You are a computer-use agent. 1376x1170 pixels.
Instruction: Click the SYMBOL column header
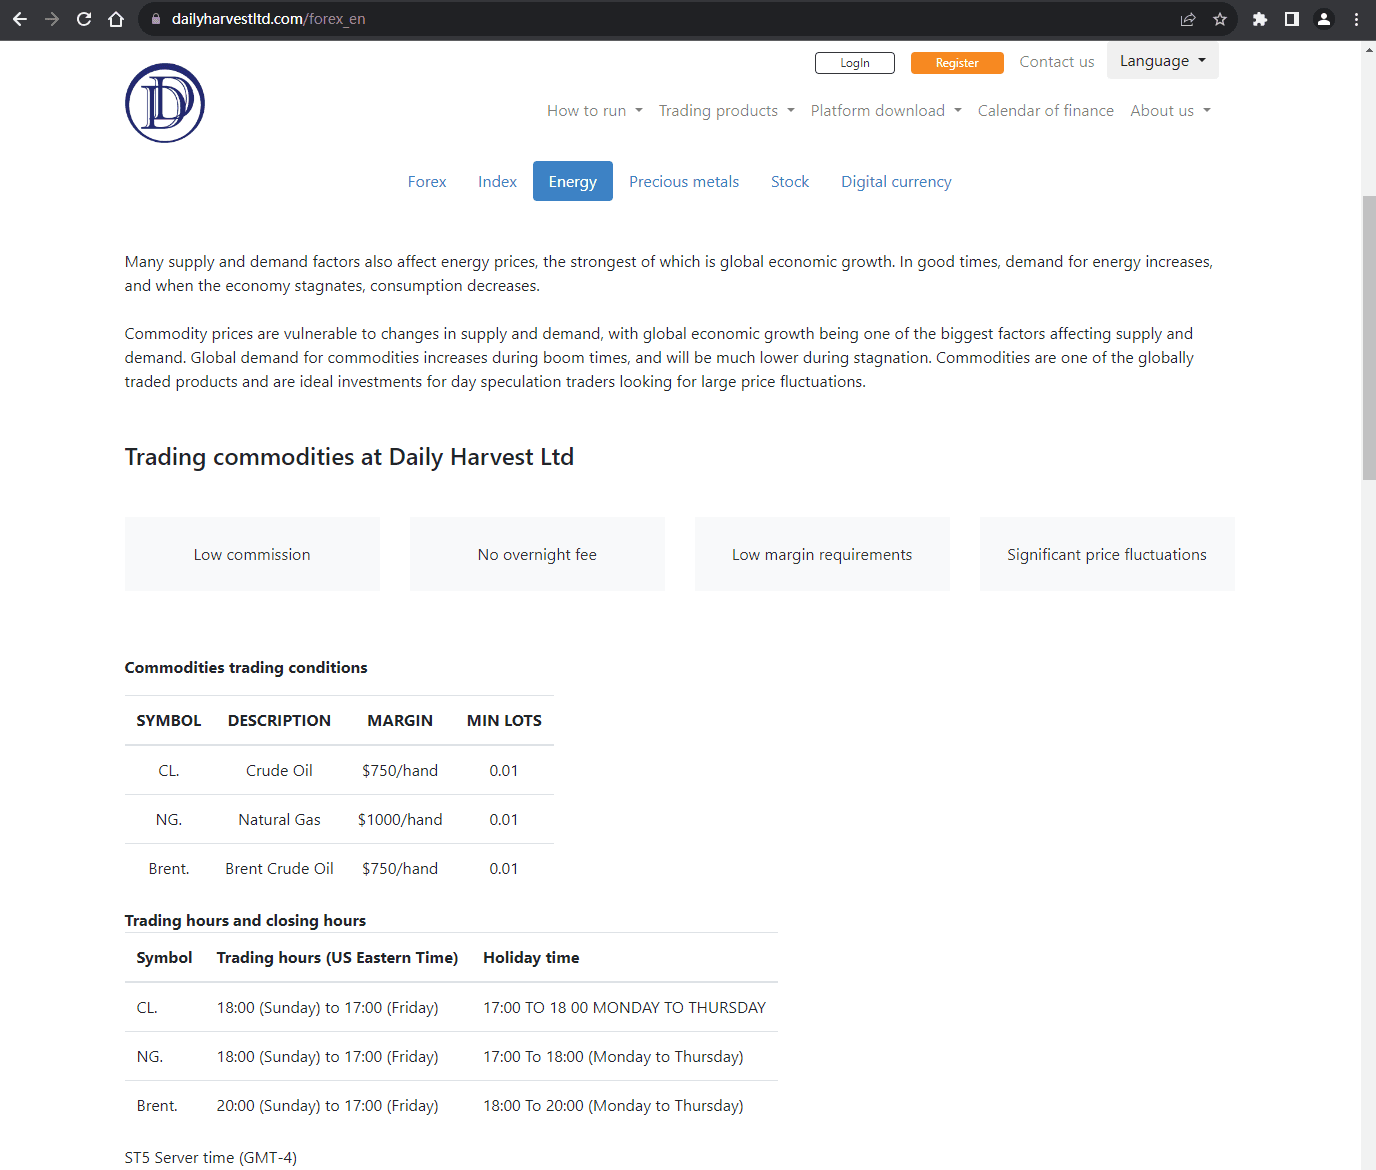(169, 721)
